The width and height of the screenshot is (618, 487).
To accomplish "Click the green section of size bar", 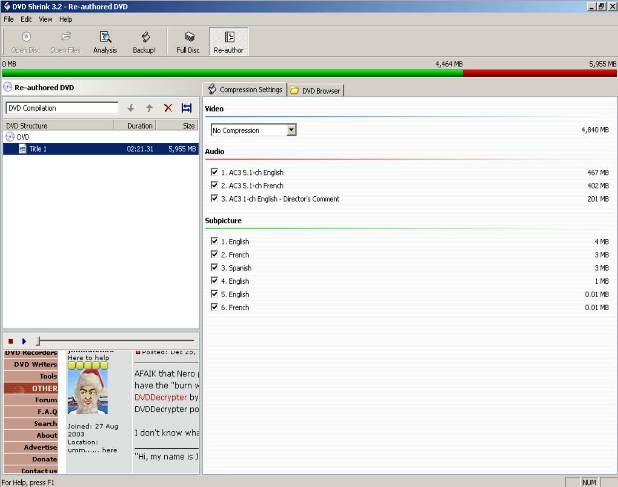I will tap(233, 73).
